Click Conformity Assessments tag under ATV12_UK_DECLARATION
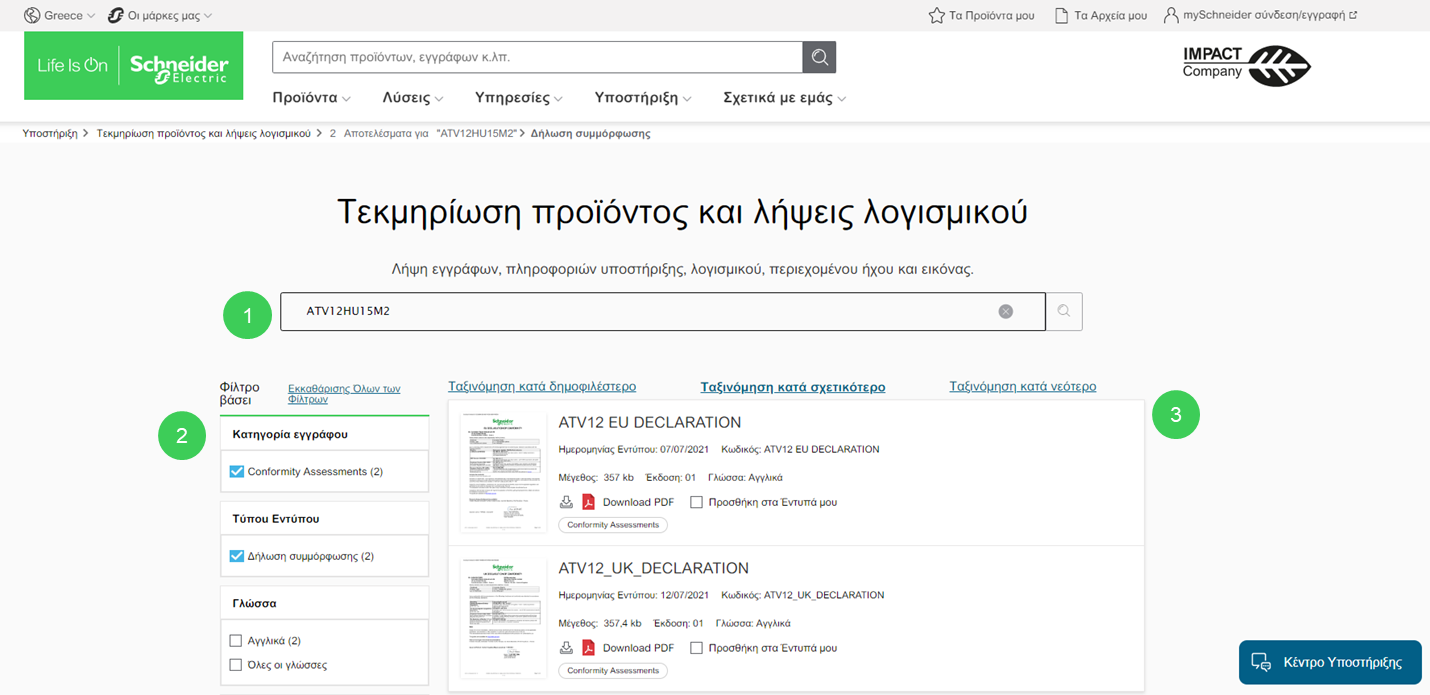The width and height of the screenshot is (1430, 695). click(613, 671)
